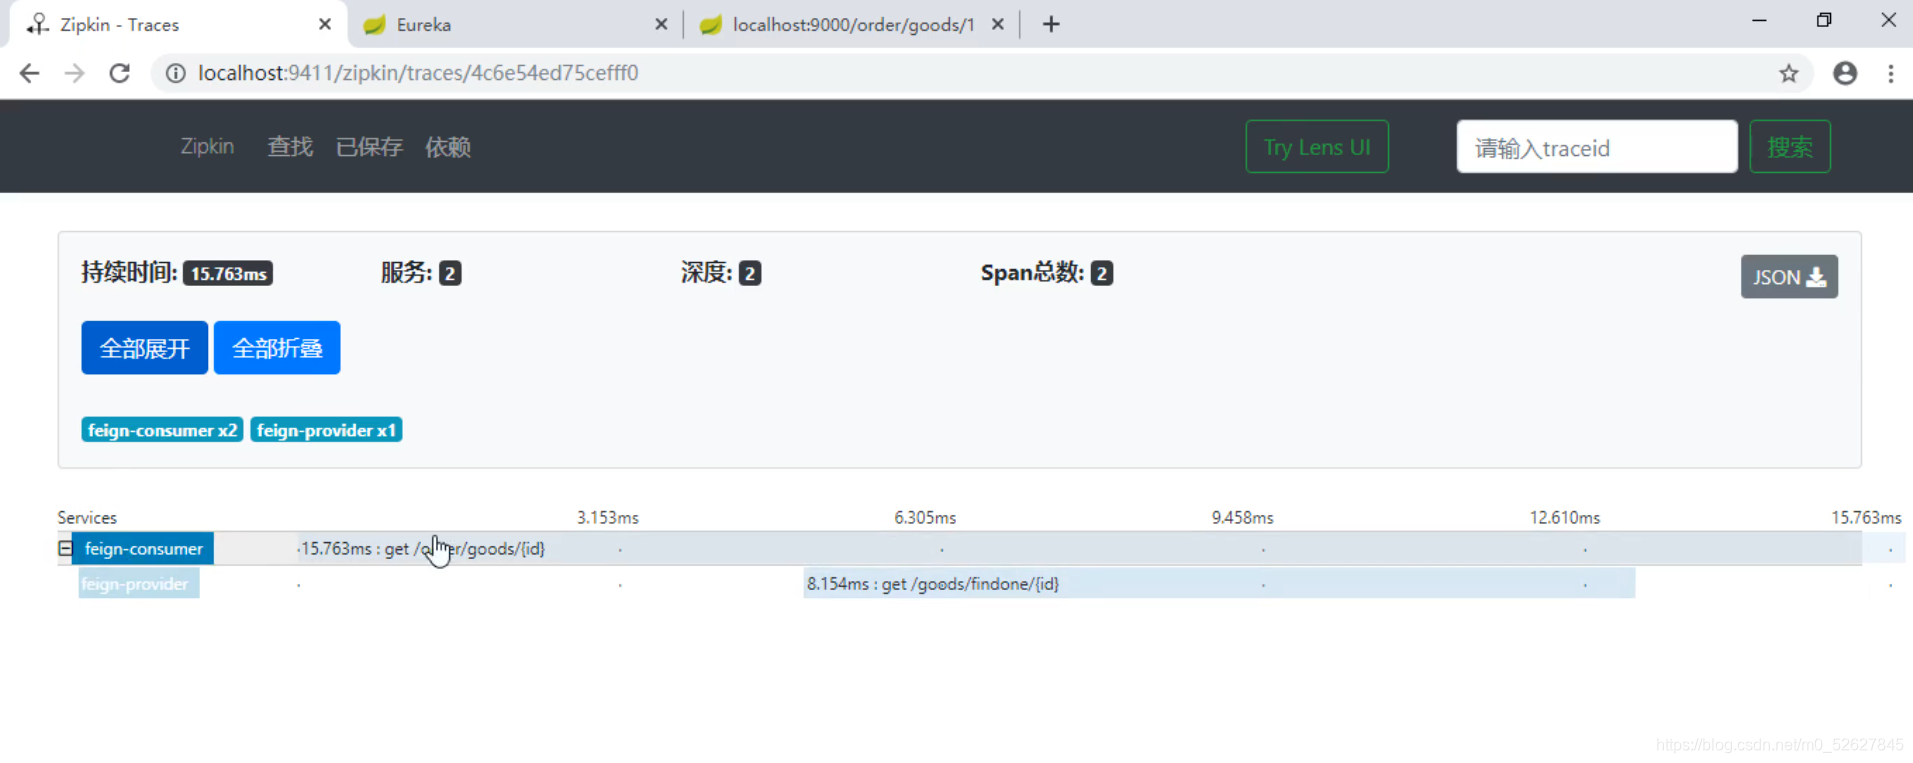The height and width of the screenshot is (763, 1913).
Task: Restore down the browser window
Action: [1824, 20]
